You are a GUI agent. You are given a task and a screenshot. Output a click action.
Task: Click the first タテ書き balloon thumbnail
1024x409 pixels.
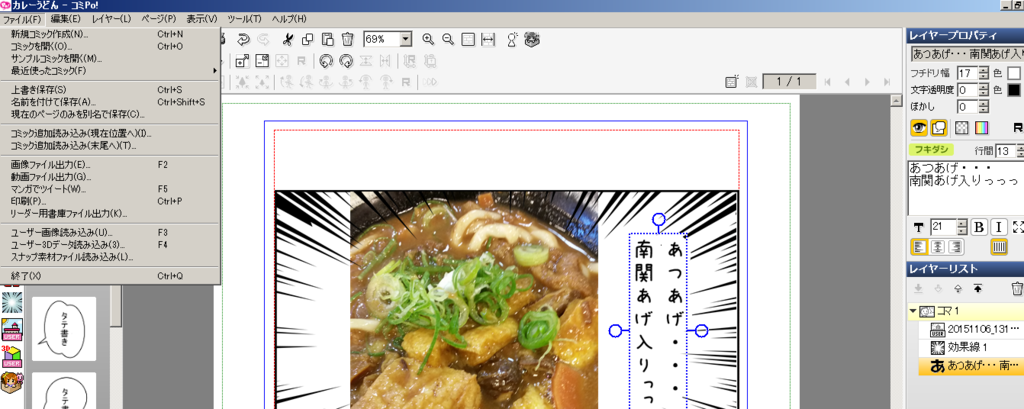tap(64, 329)
